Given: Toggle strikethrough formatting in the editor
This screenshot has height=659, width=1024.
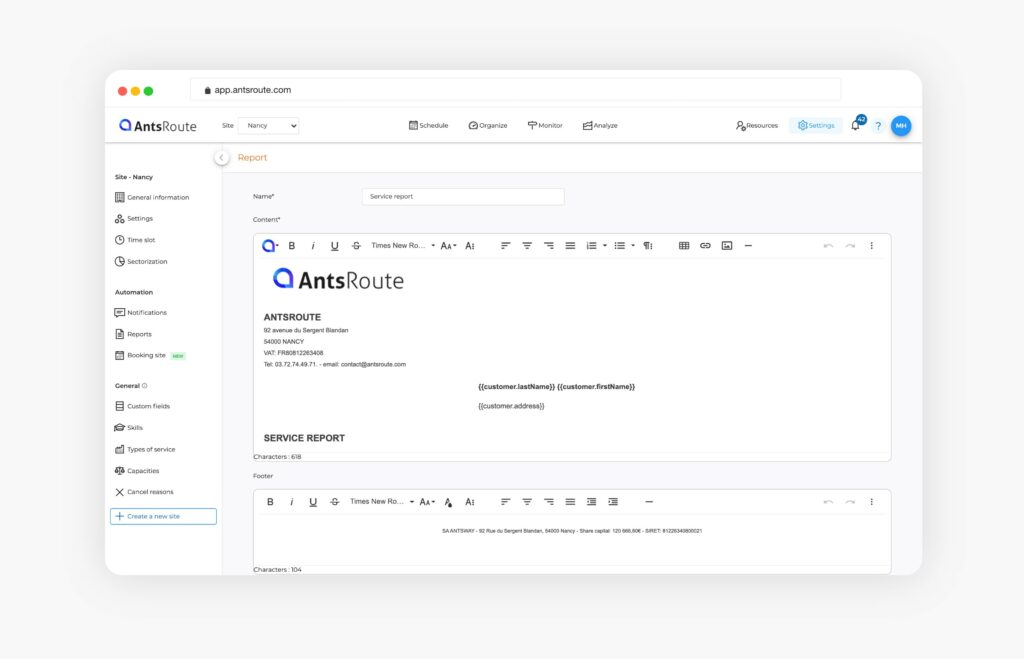Looking at the screenshot, I should pyautogui.click(x=356, y=245).
